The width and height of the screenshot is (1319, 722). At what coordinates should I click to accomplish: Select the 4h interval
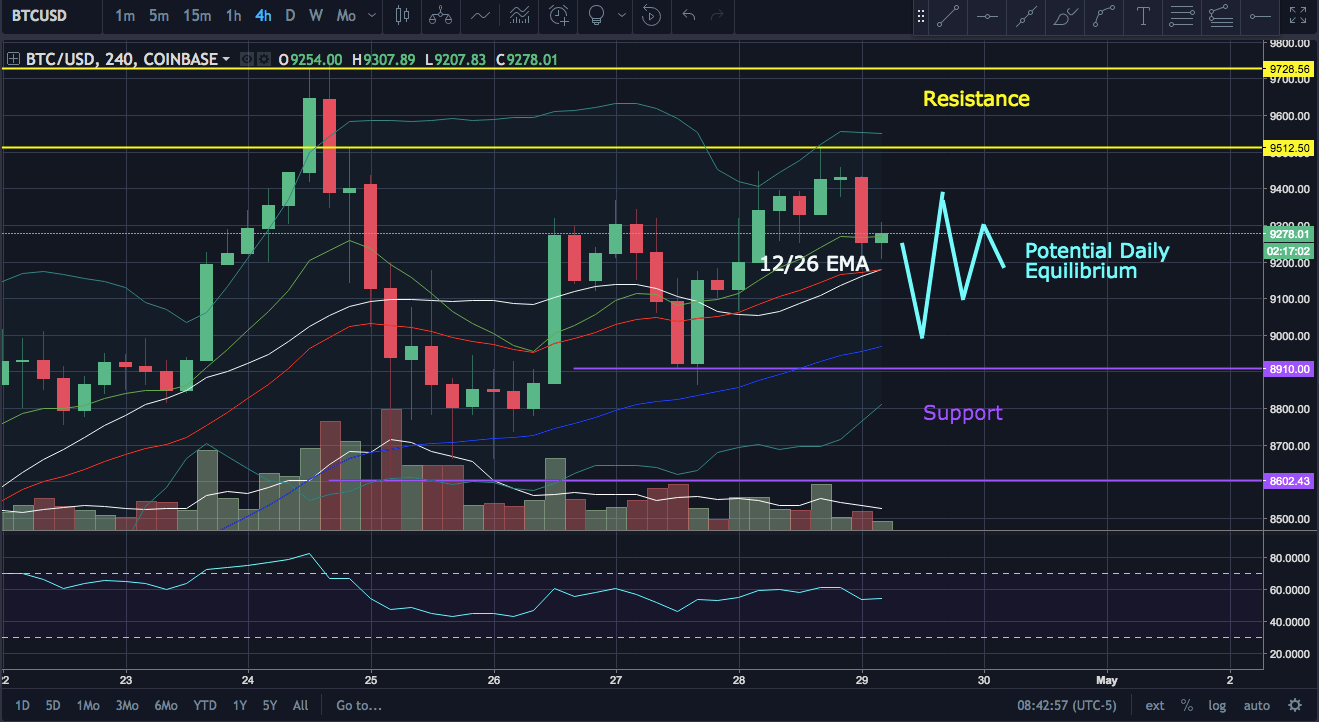[263, 15]
